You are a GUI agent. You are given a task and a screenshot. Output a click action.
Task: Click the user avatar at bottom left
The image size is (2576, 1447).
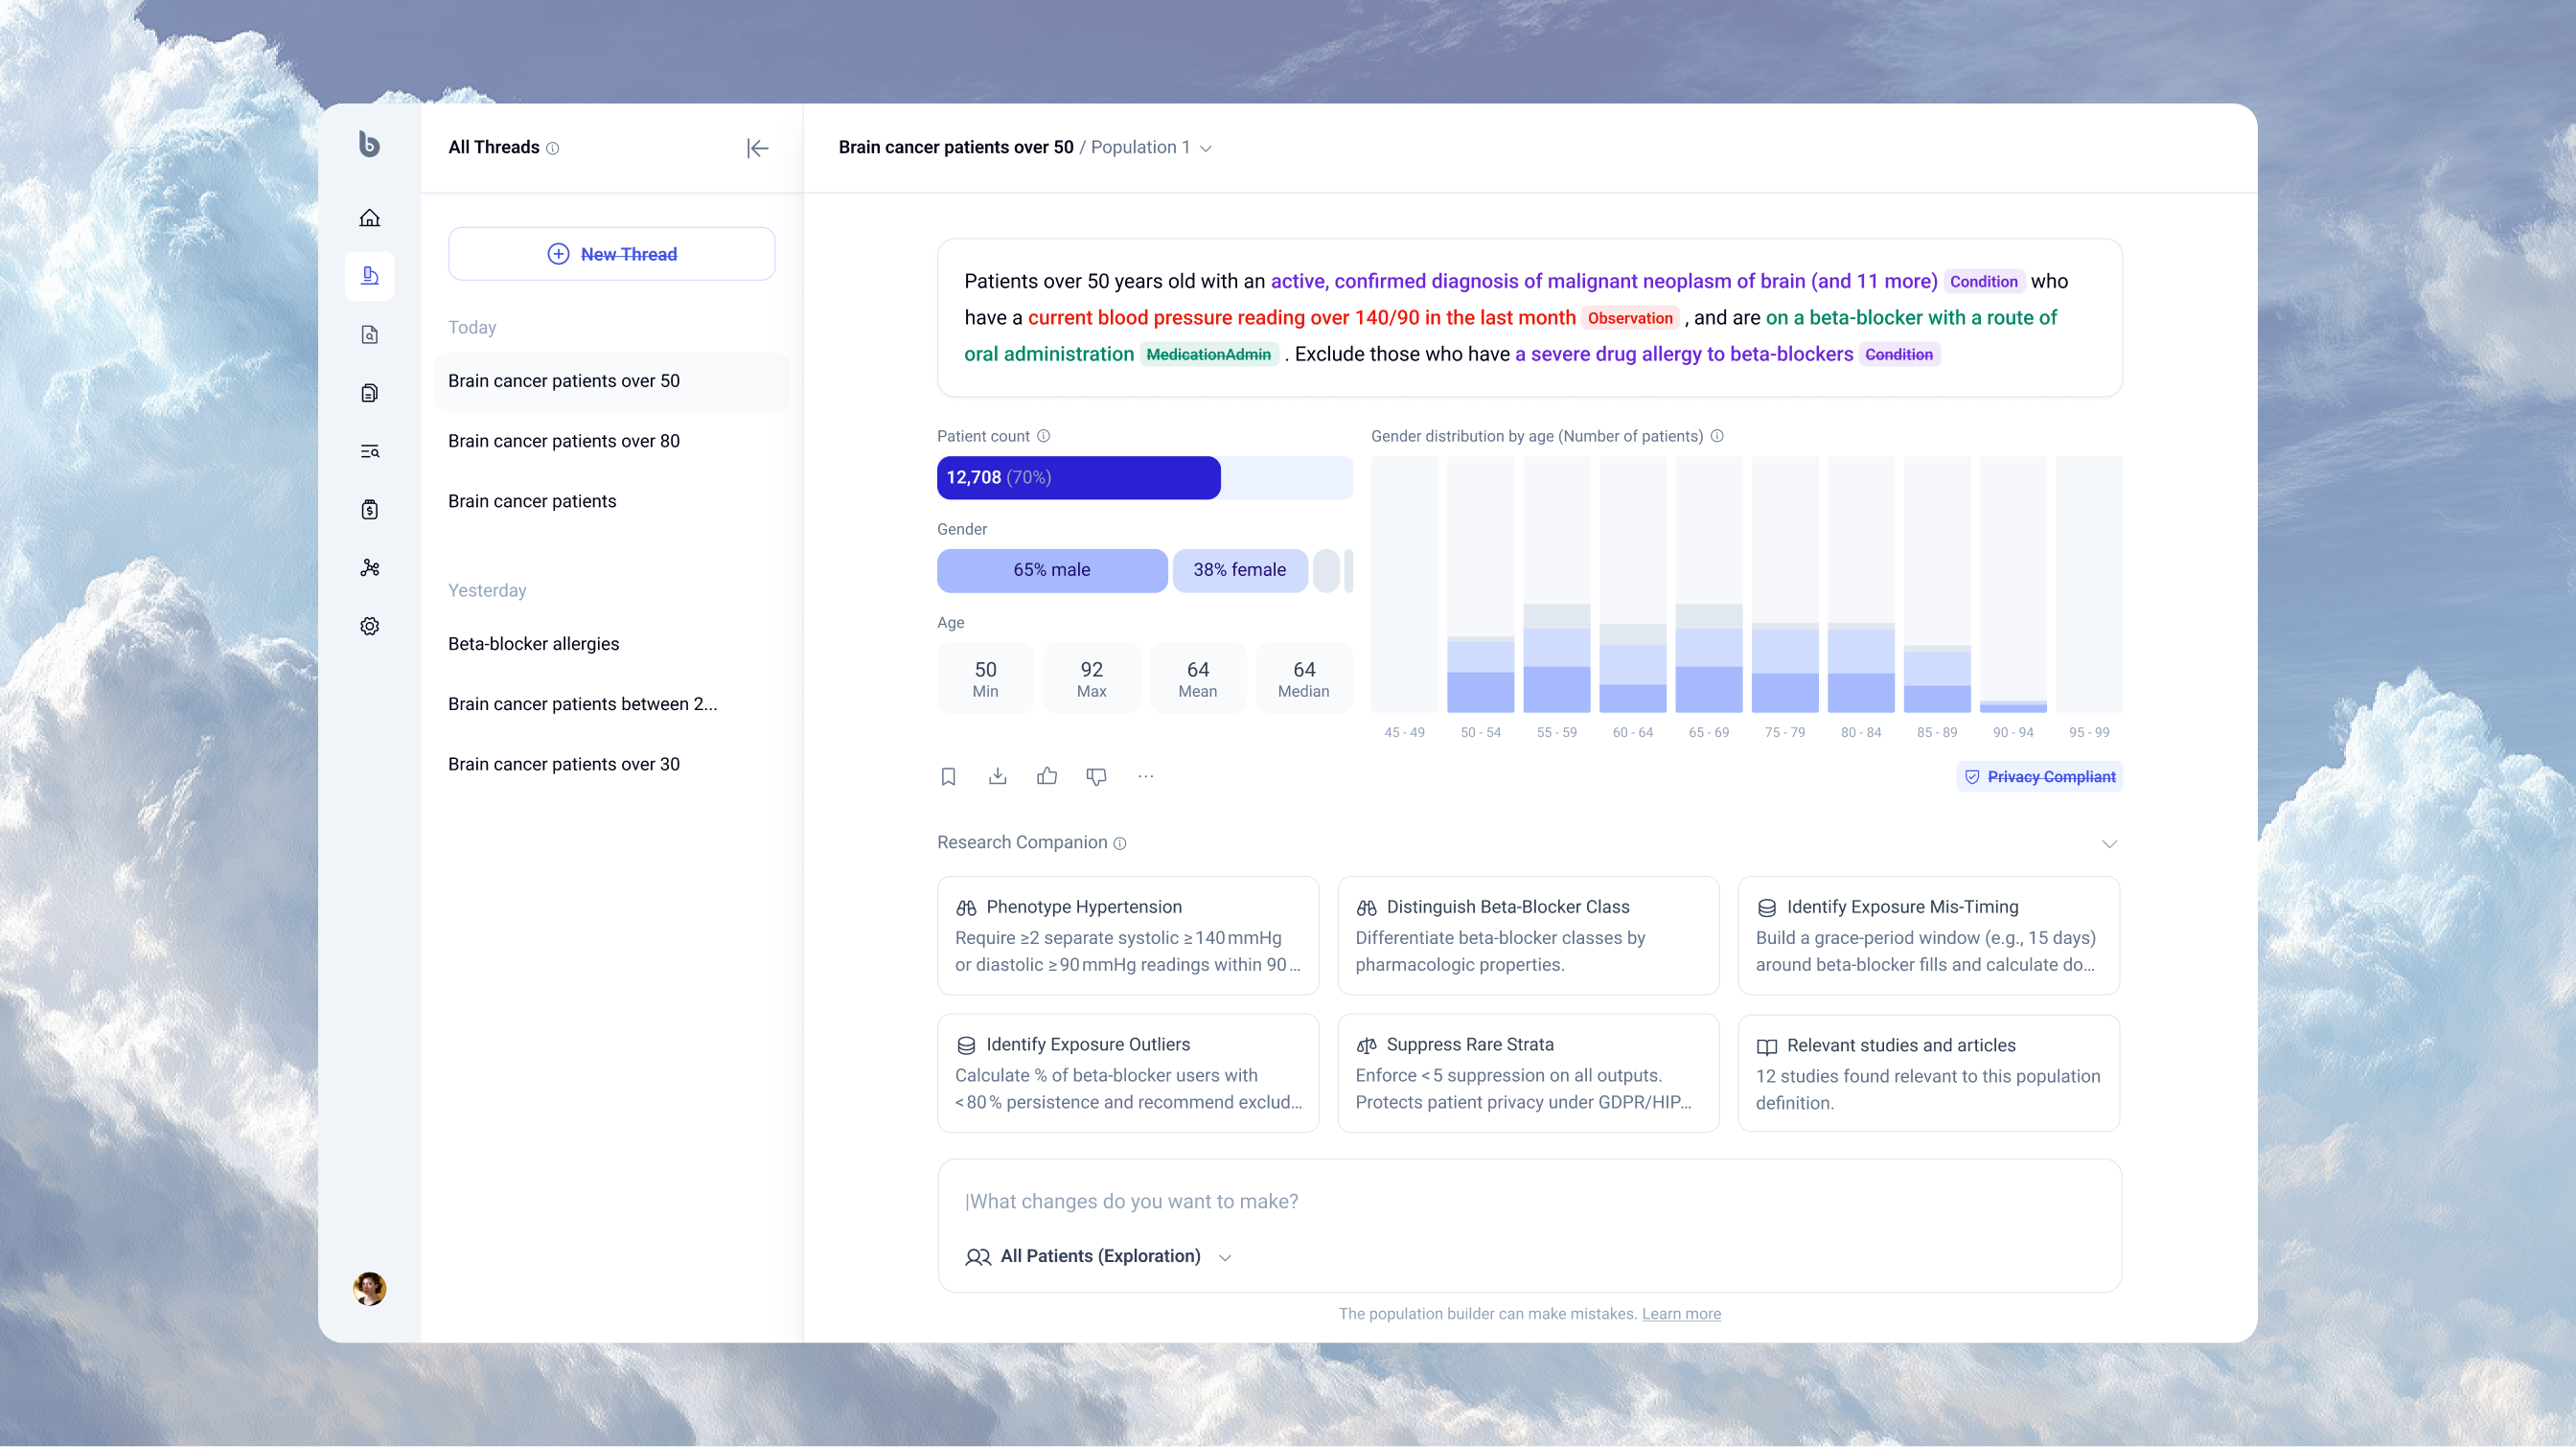(369, 1288)
